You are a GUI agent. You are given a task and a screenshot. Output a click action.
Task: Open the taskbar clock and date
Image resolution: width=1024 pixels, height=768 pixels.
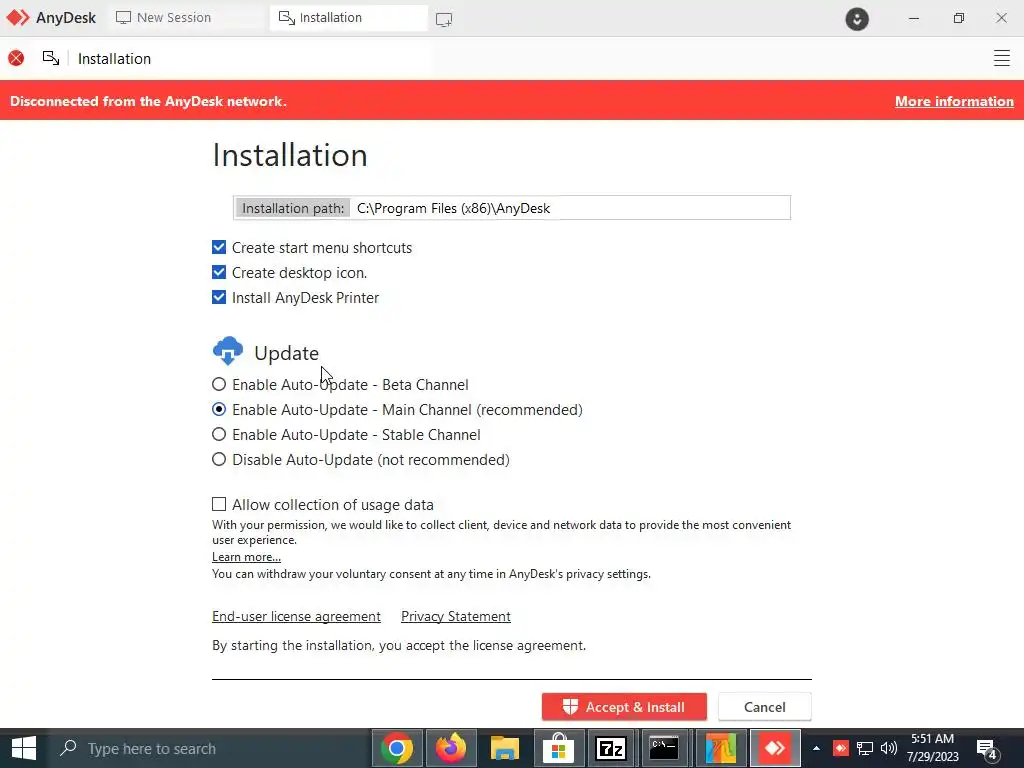933,748
